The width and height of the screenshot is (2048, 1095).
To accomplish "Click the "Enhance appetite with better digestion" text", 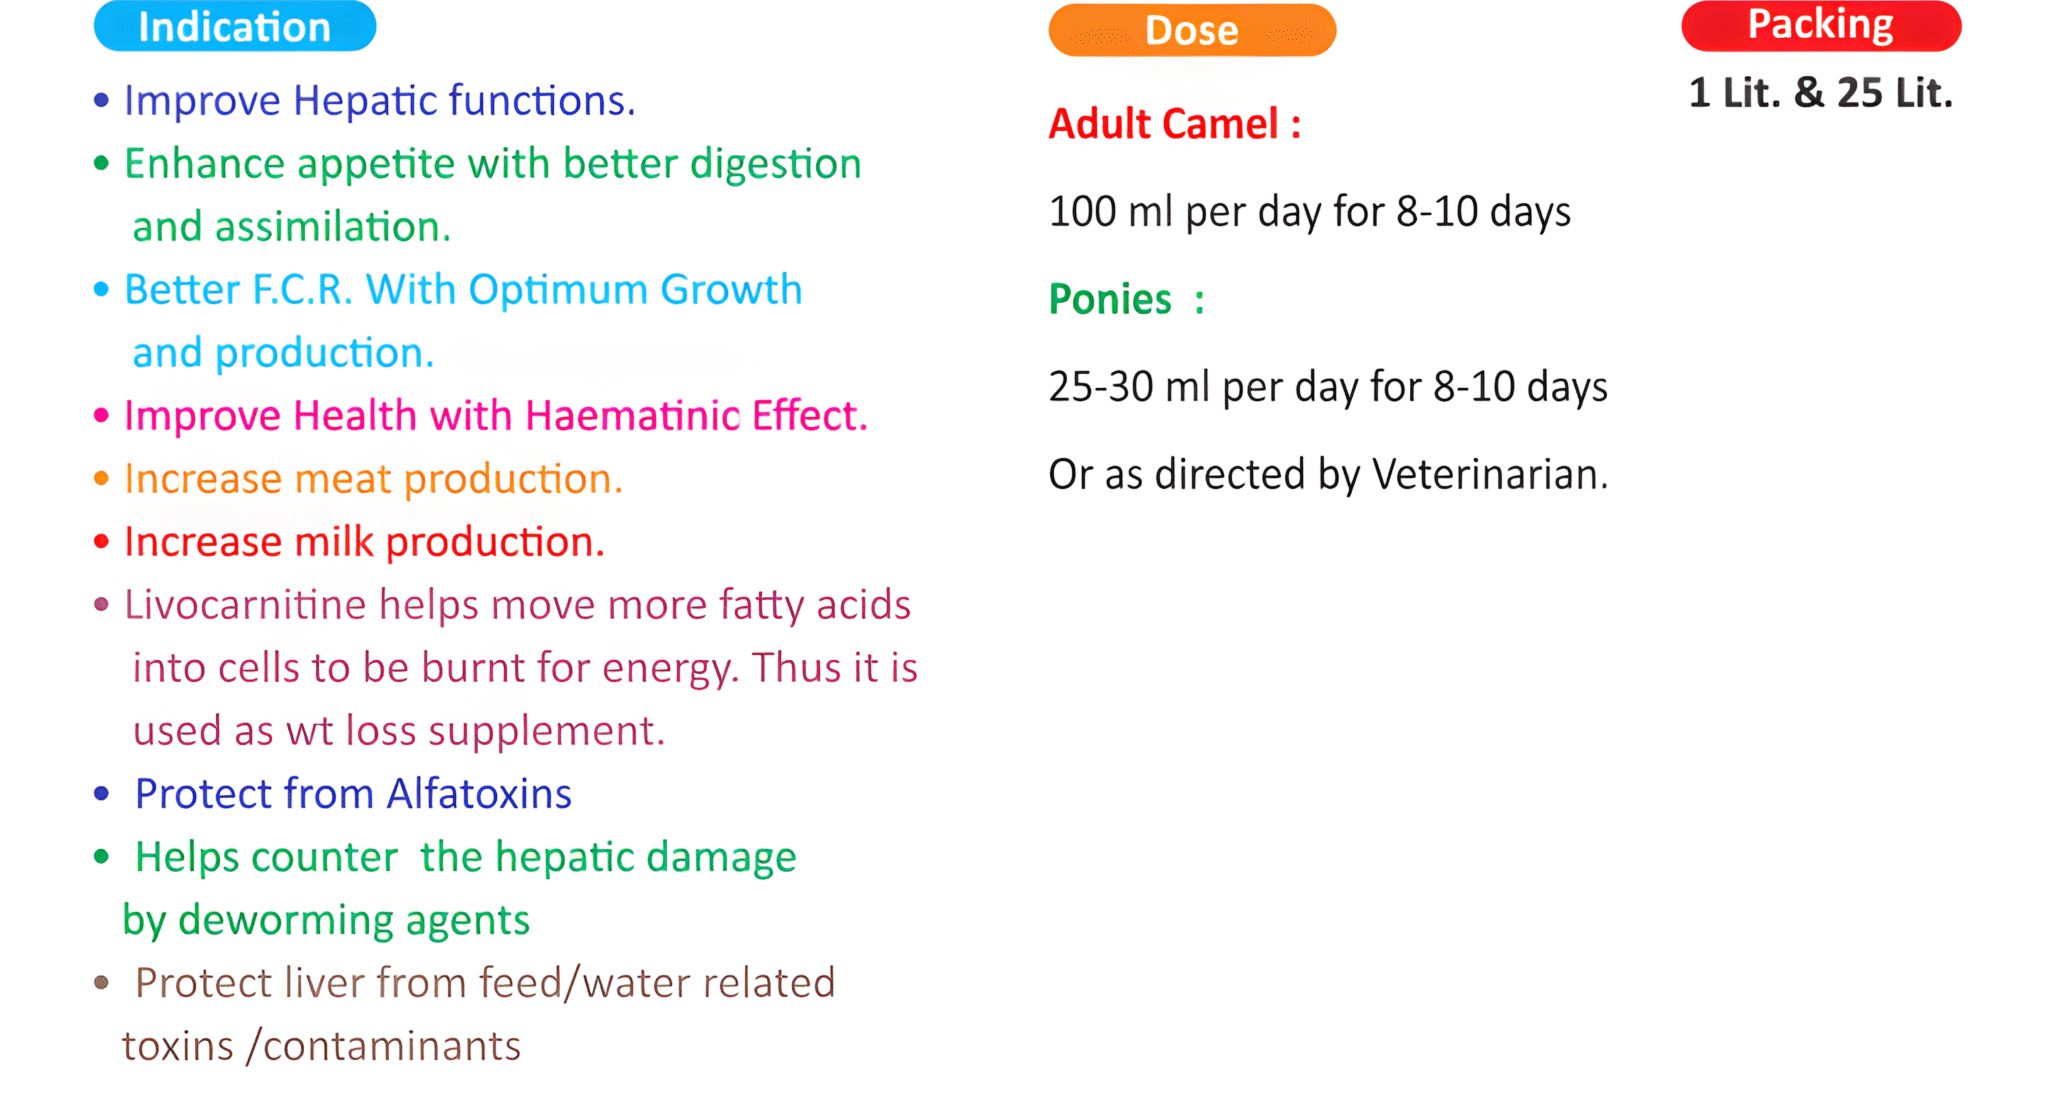I will (492, 164).
